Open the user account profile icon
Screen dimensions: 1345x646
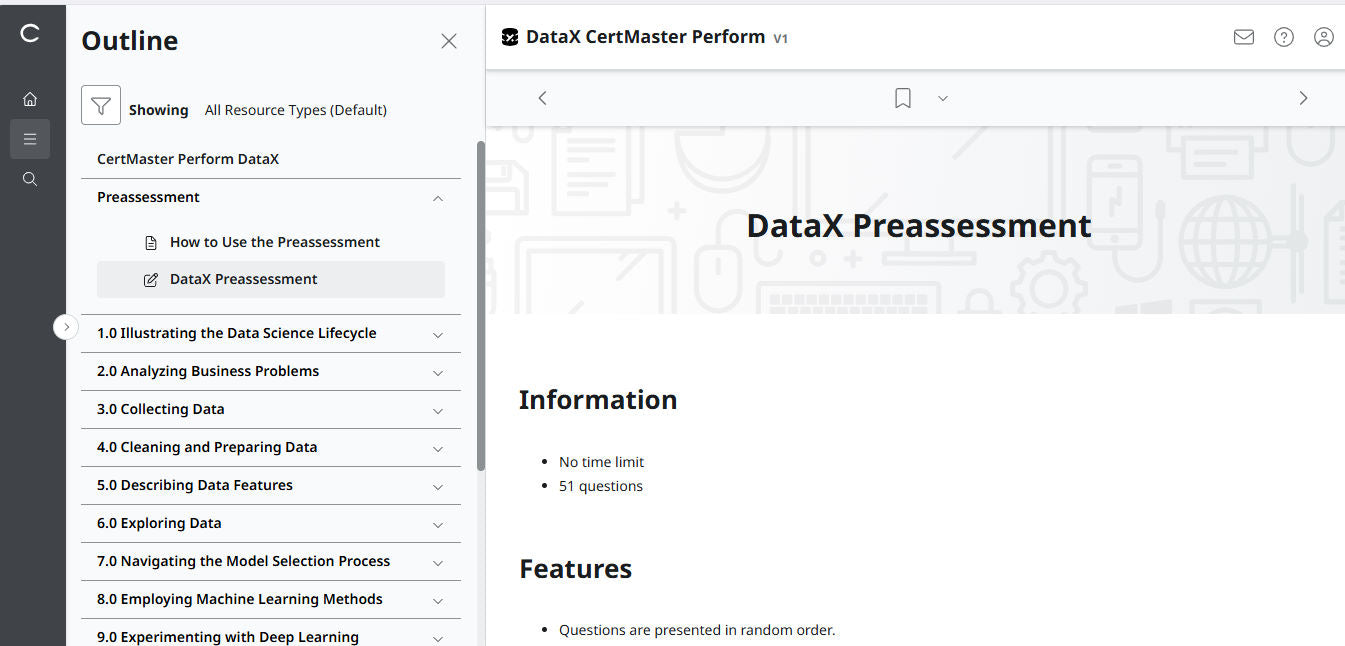pyautogui.click(x=1324, y=37)
